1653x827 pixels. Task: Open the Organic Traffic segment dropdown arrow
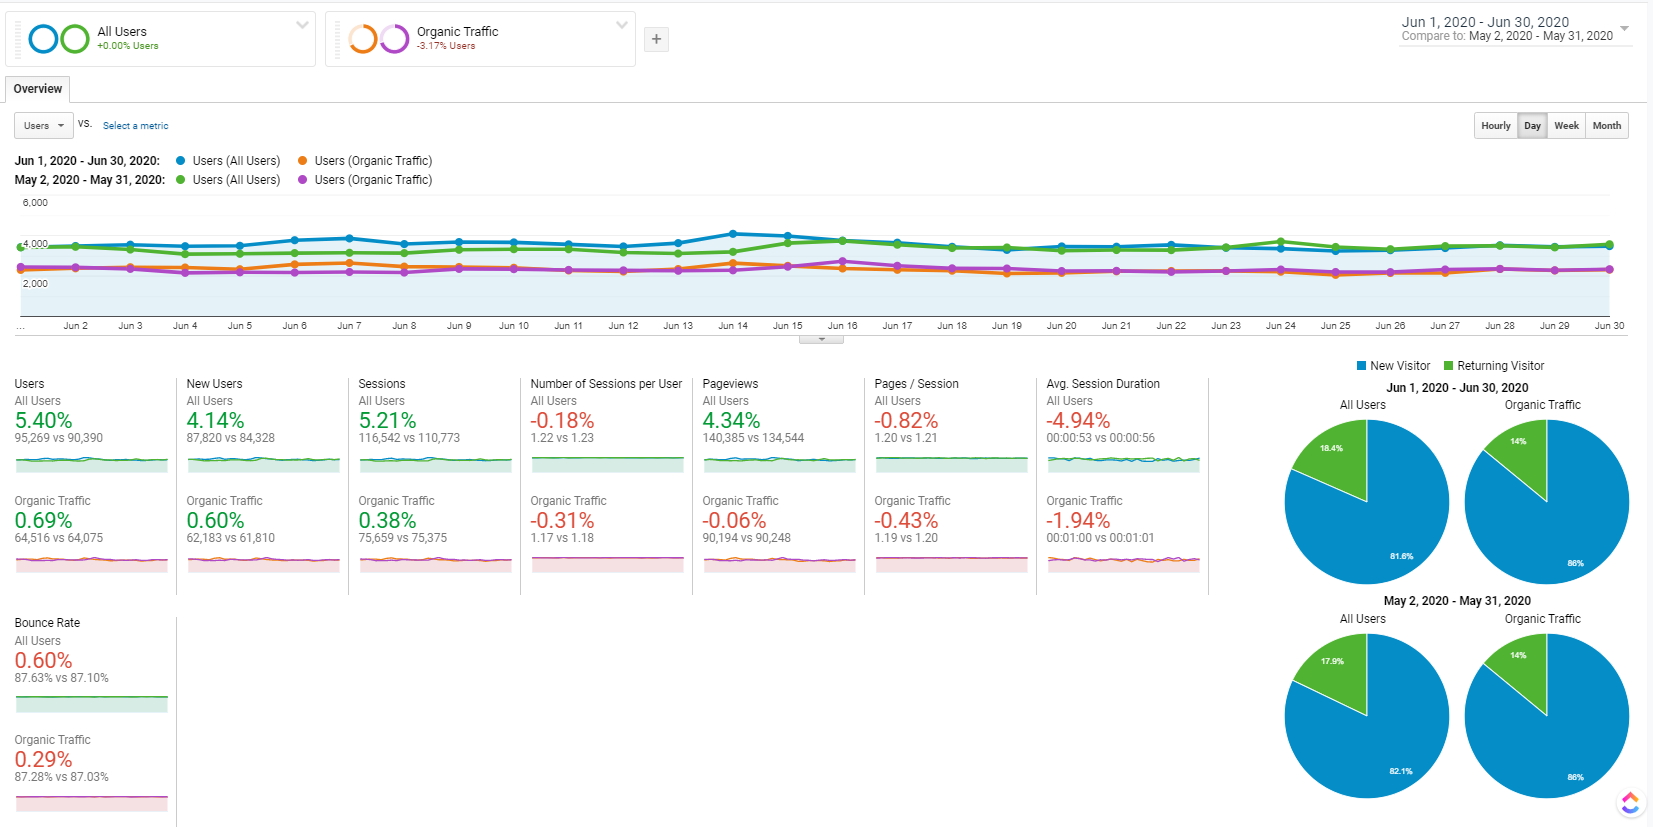[x=622, y=25]
